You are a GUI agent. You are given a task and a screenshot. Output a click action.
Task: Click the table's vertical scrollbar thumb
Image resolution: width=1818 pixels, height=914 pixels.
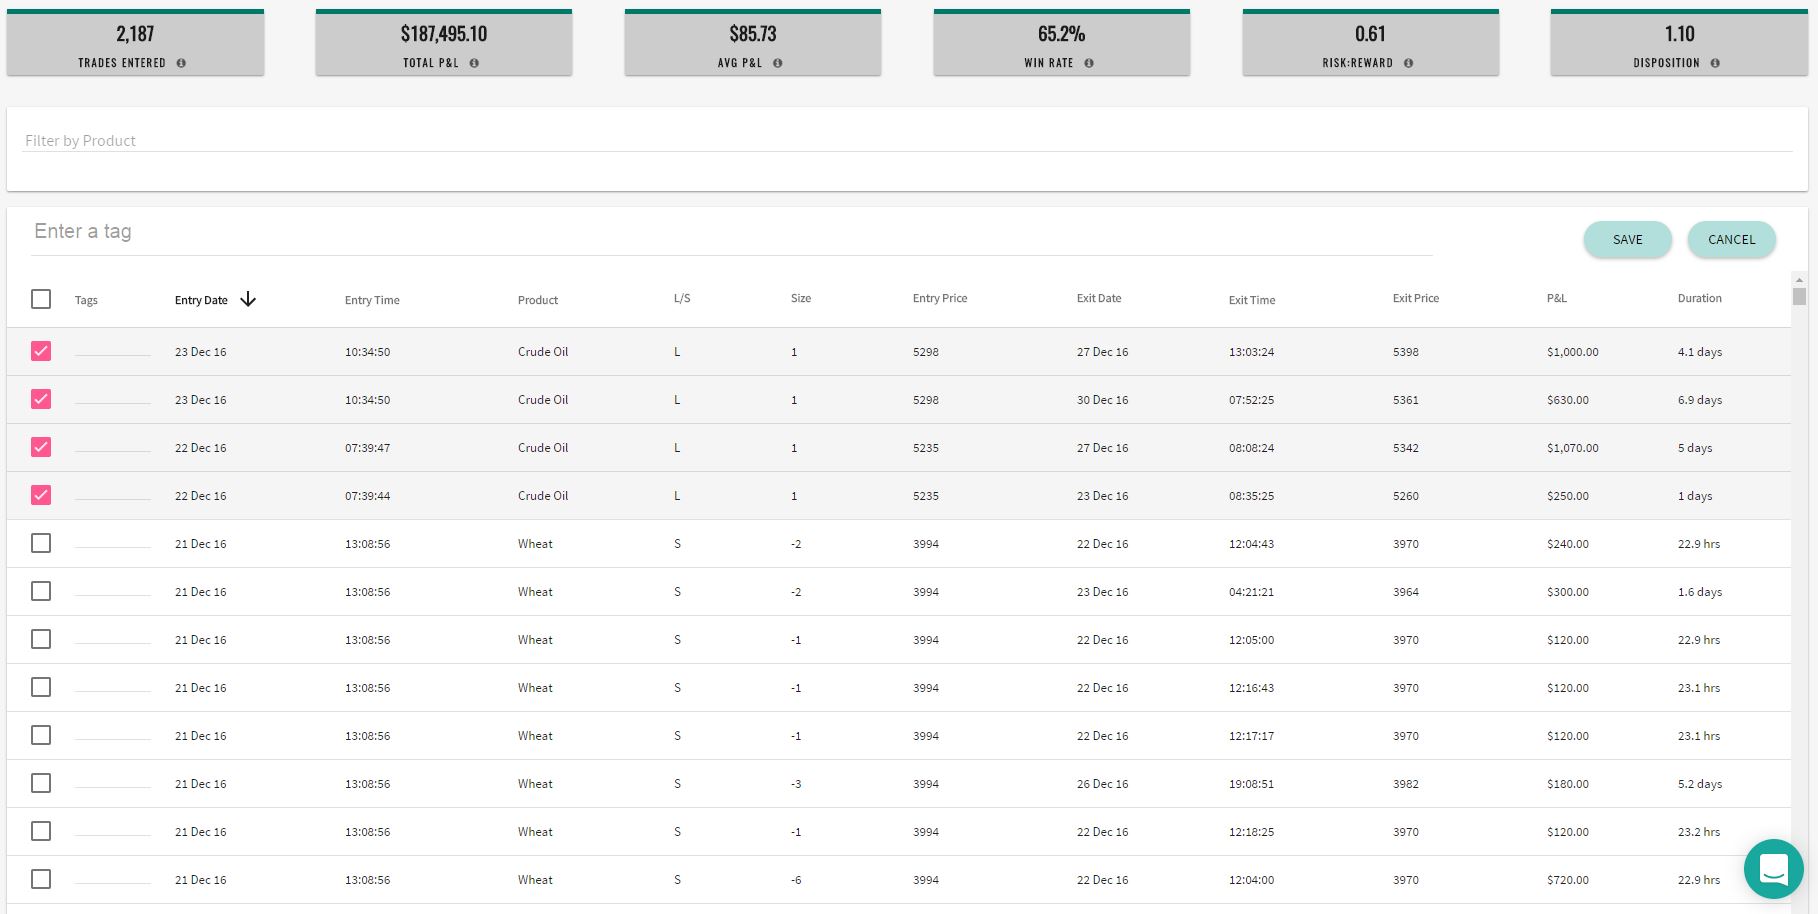(1799, 296)
